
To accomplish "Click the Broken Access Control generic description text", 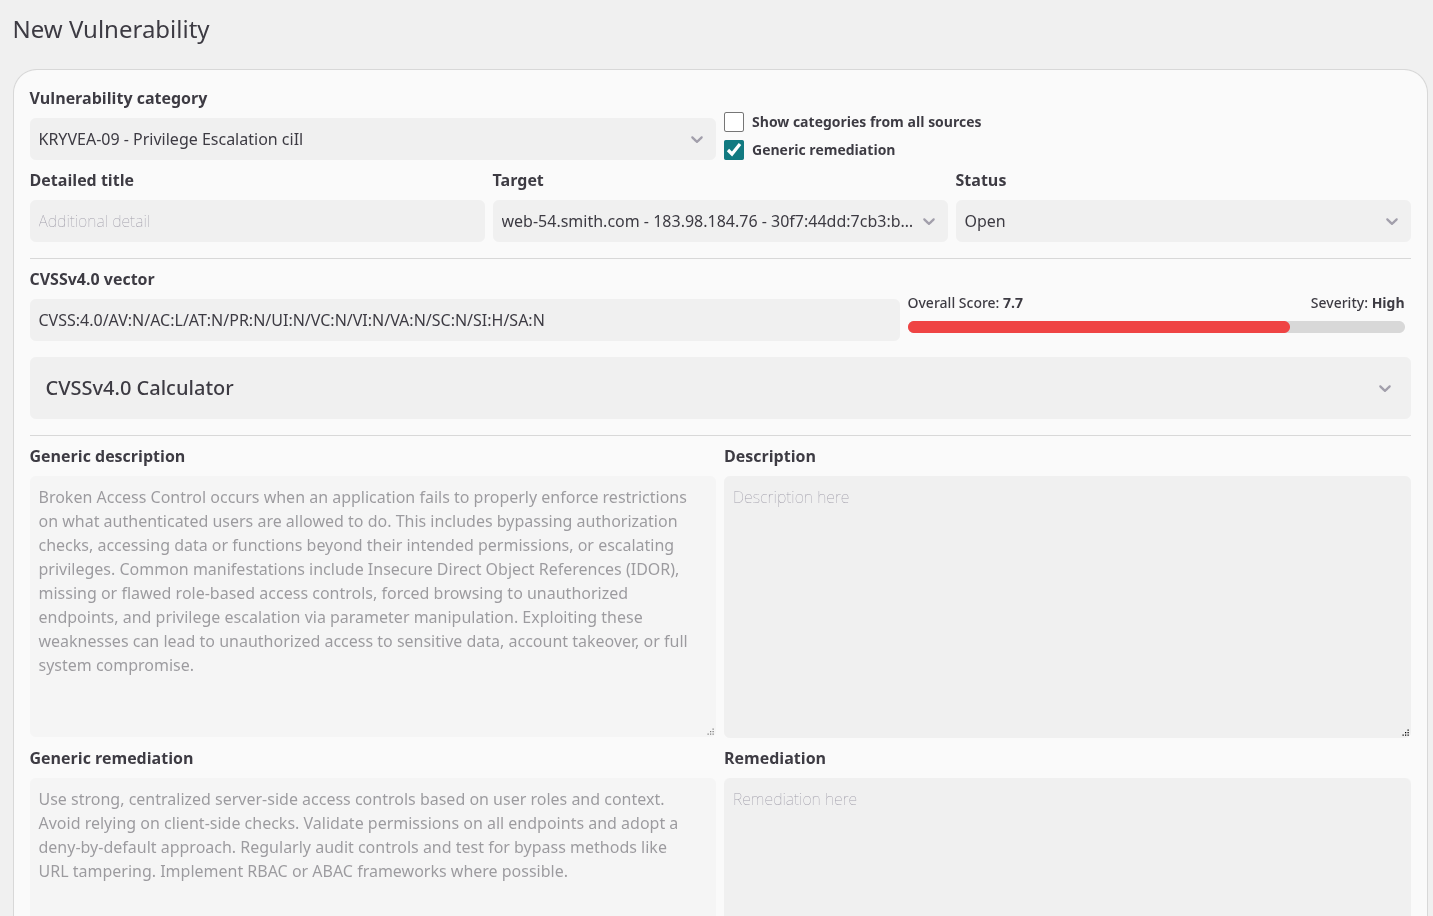I will coord(364,581).
